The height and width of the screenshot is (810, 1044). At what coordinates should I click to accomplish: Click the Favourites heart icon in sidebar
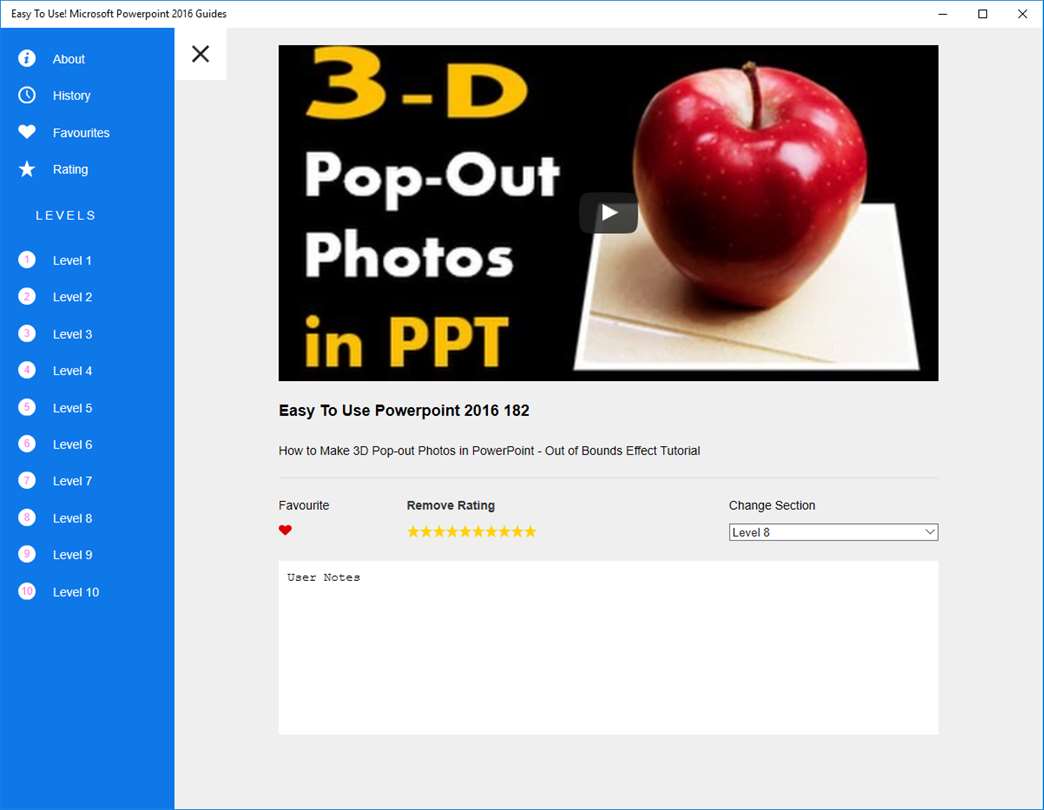(27, 132)
